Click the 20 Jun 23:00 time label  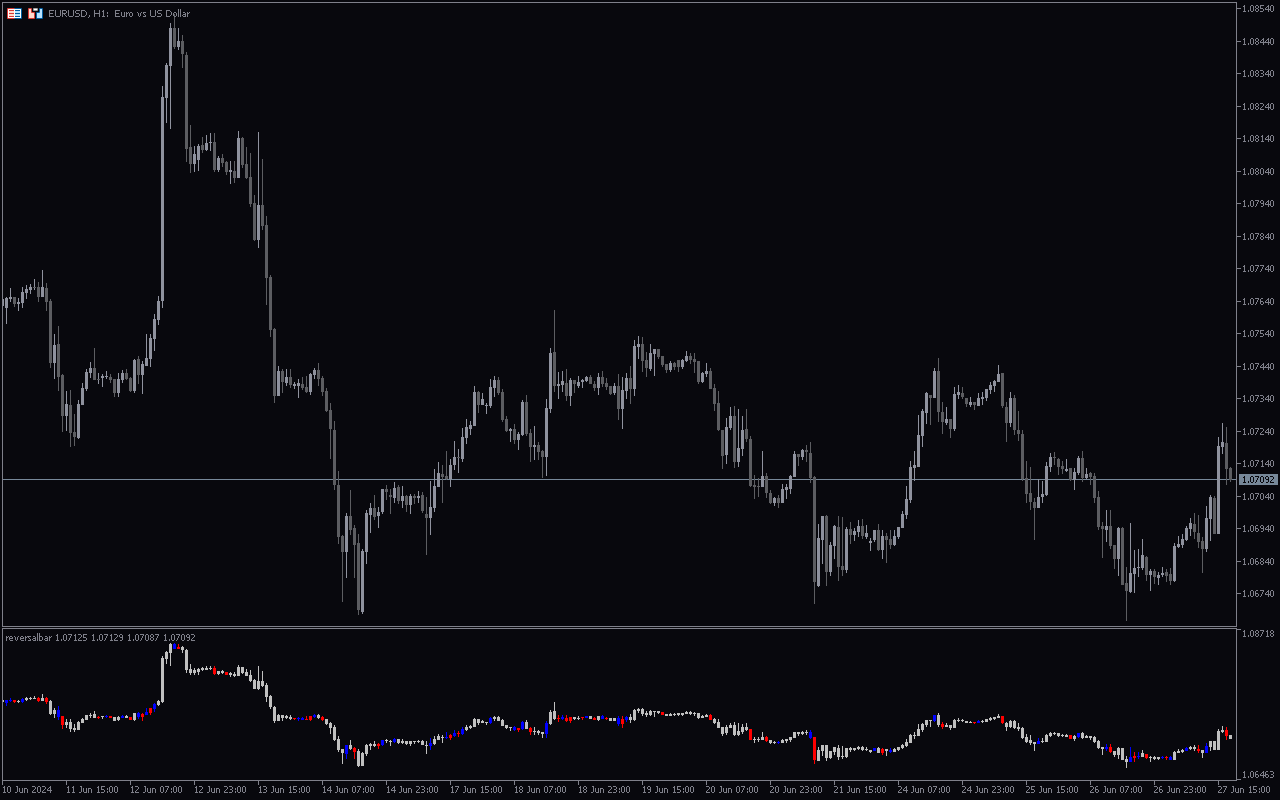[796, 790]
